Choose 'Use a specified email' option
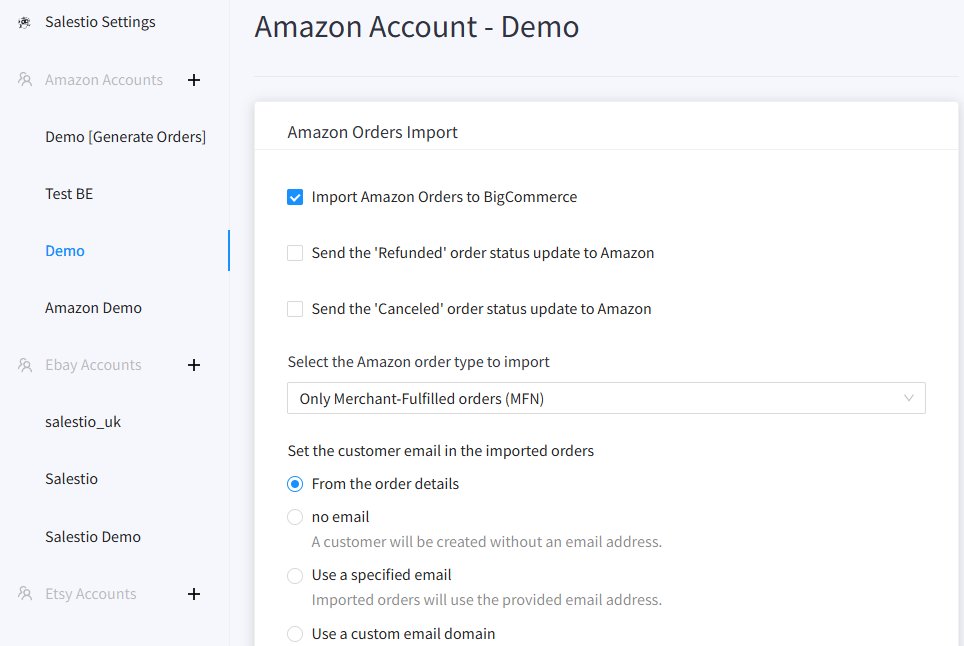The image size is (964, 646). coord(295,576)
